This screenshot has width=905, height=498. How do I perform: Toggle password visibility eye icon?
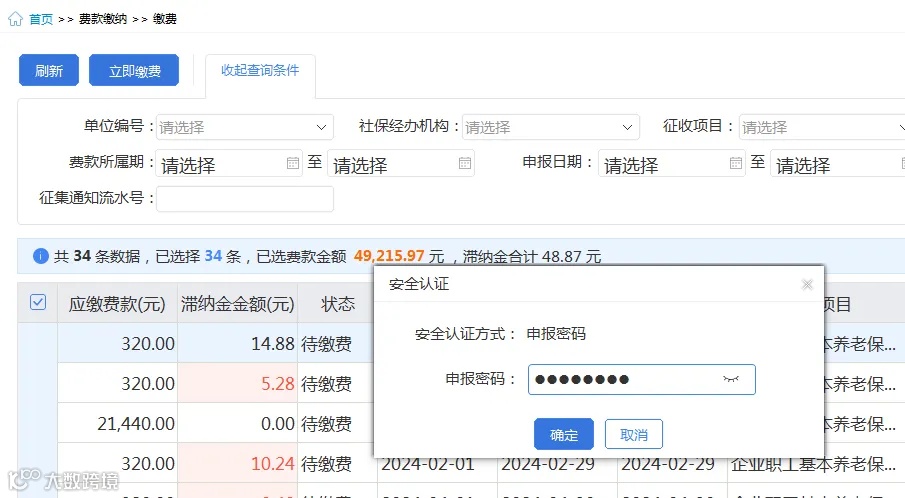[x=731, y=379]
